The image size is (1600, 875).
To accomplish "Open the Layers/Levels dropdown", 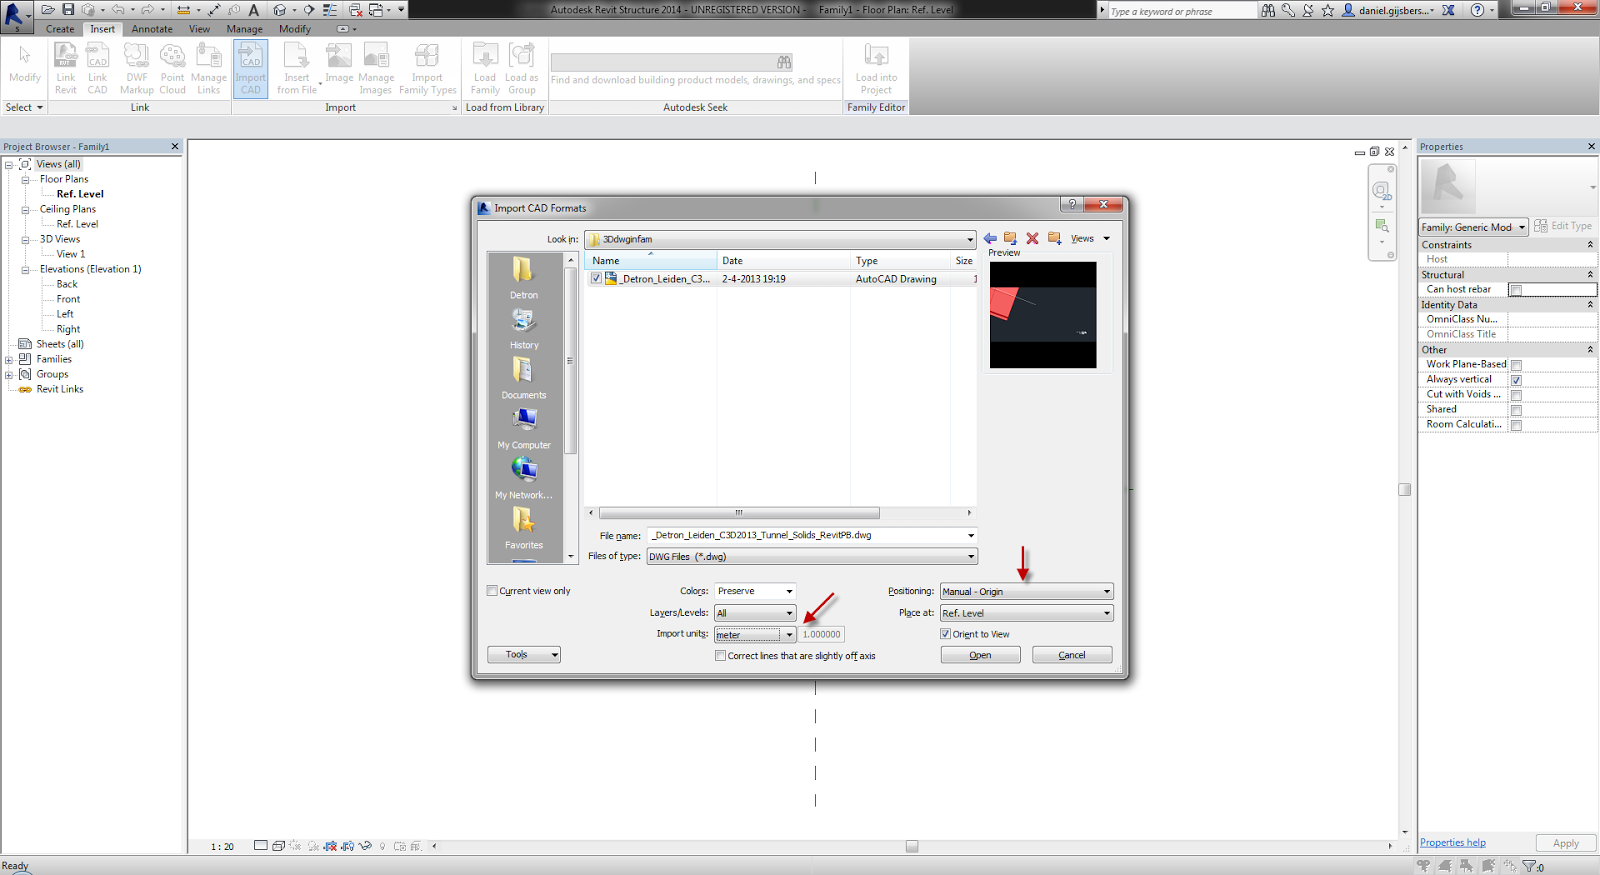I will [755, 613].
